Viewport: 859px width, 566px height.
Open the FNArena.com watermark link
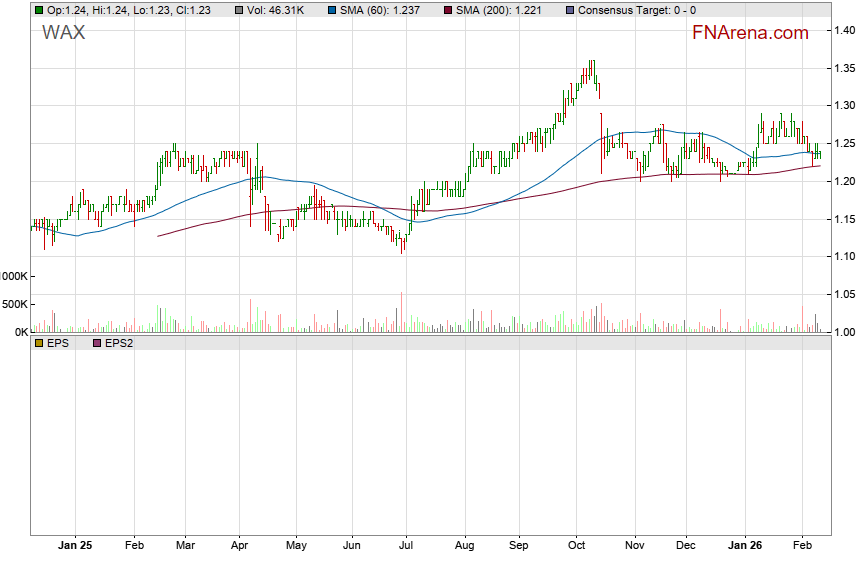750,33
